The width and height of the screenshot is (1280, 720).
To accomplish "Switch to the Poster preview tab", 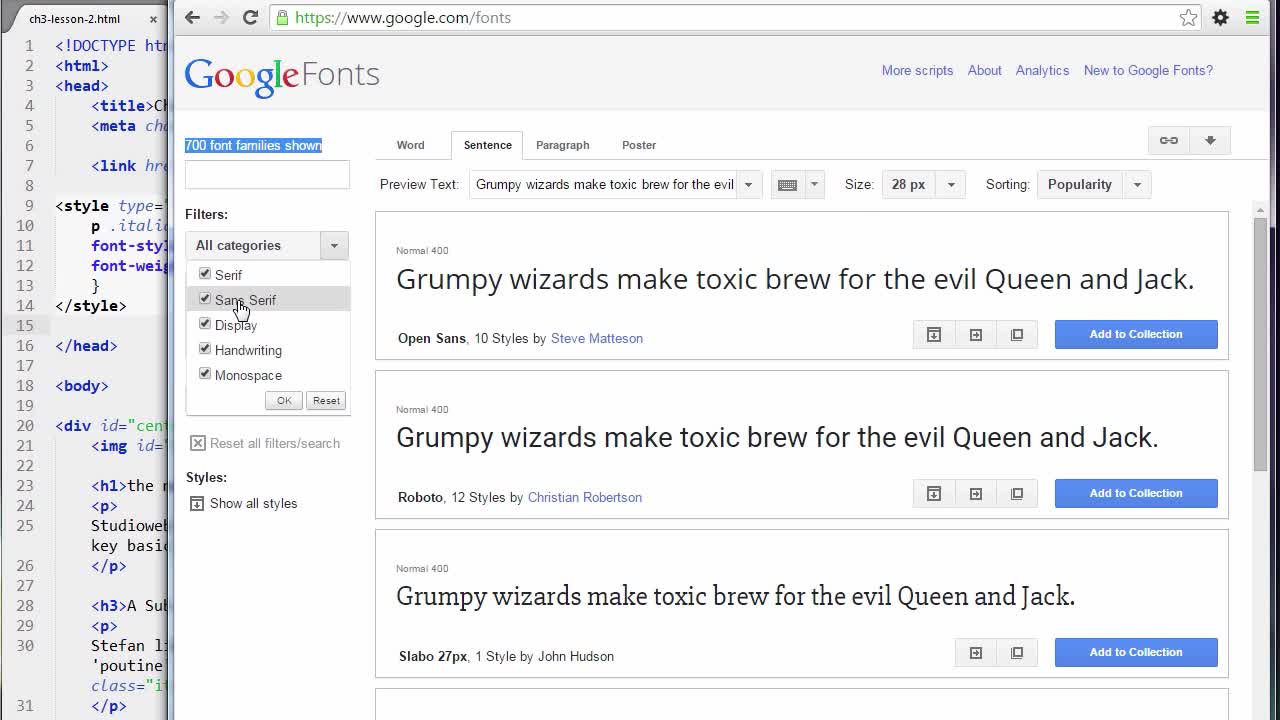I will point(639,145).
